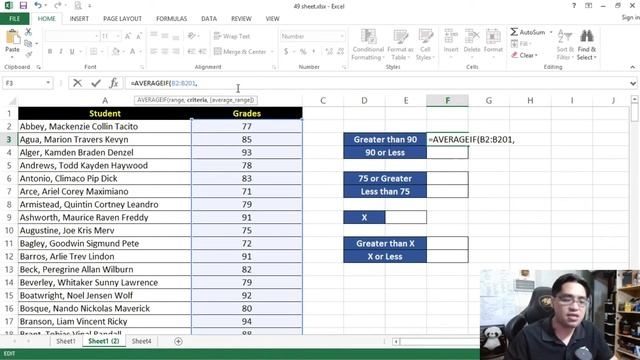Toggle Underline formatting

tap(72, 51)
